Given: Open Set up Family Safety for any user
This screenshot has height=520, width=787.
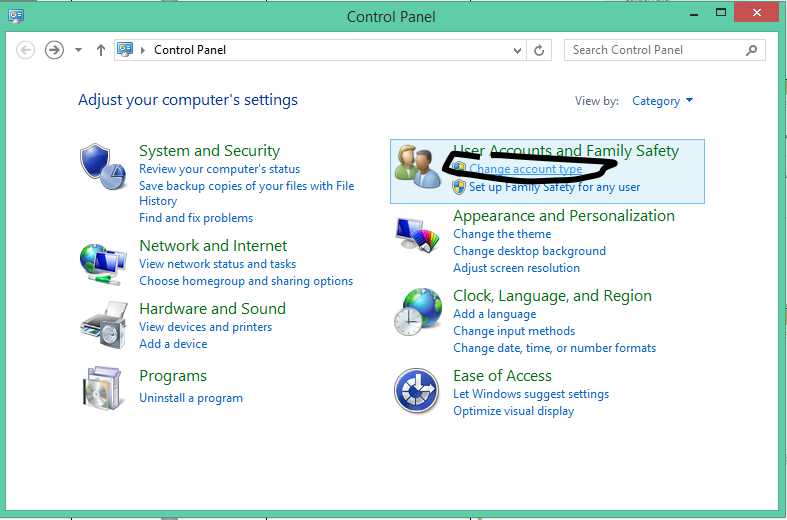Looking at the screenshot, I should [554, 187].
